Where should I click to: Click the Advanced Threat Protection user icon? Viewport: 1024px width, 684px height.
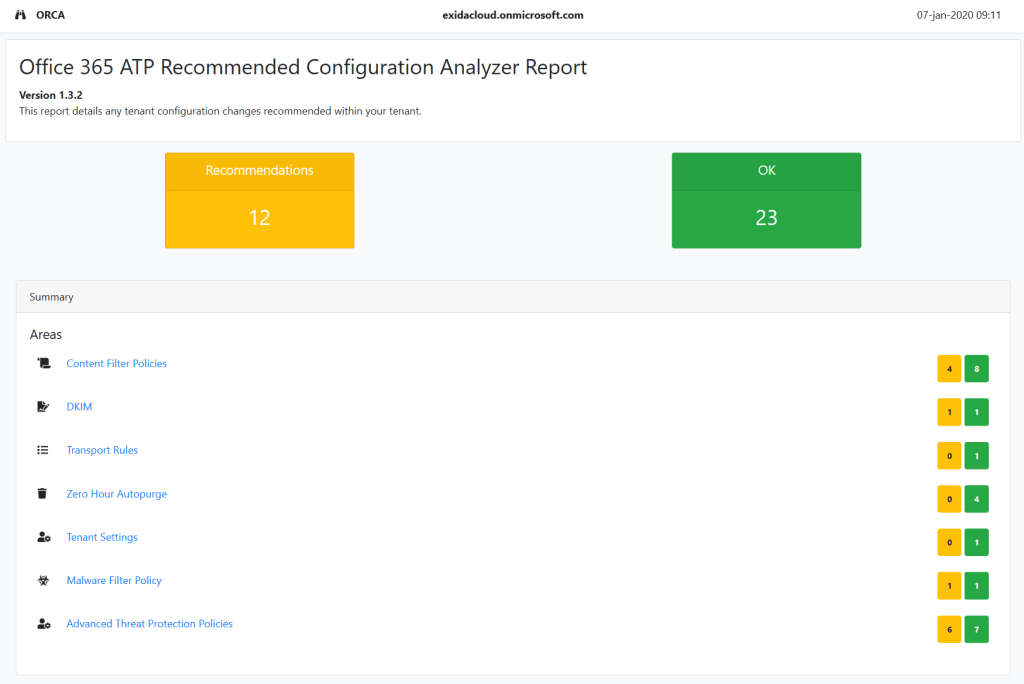(44, 623)
